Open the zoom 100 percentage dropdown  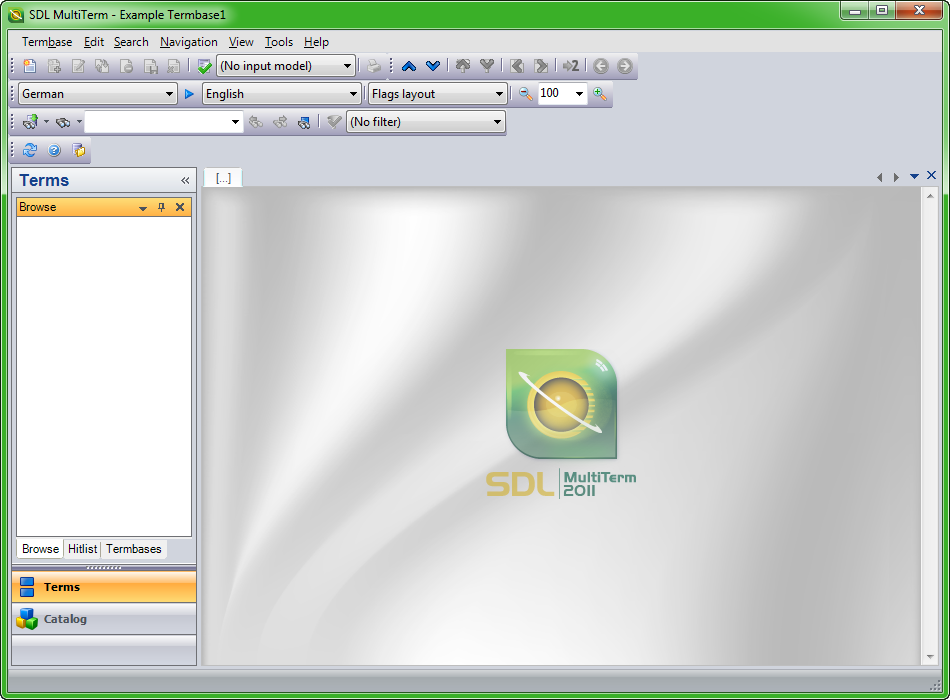point(579,94)
